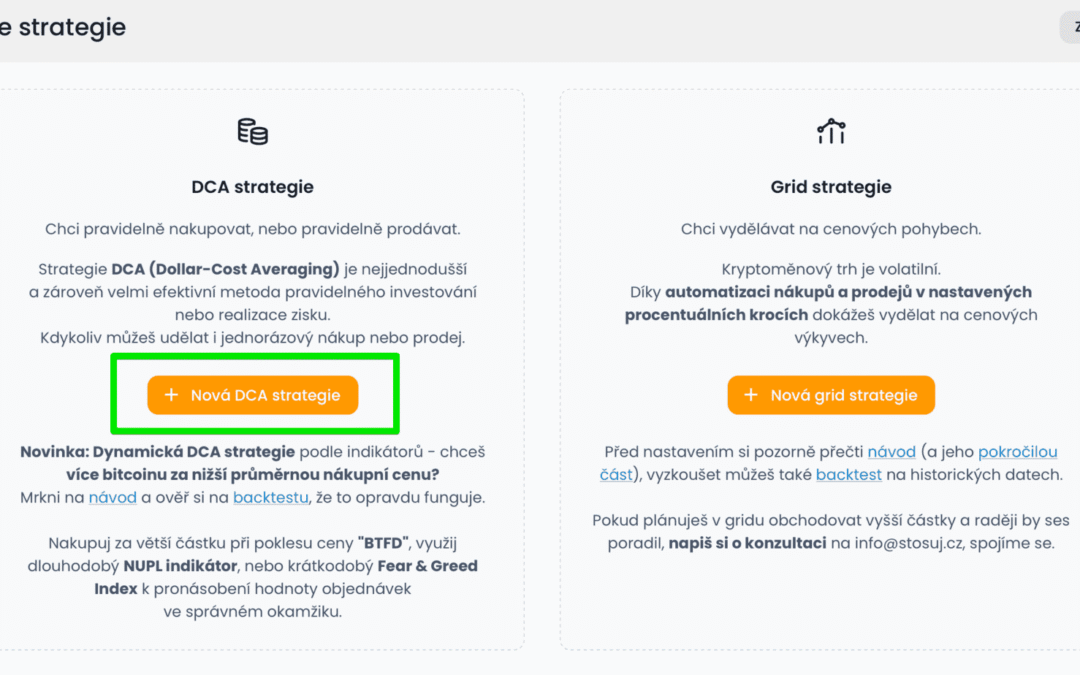
Task: Click the strategie page title at top
Action: coord(65,27)
